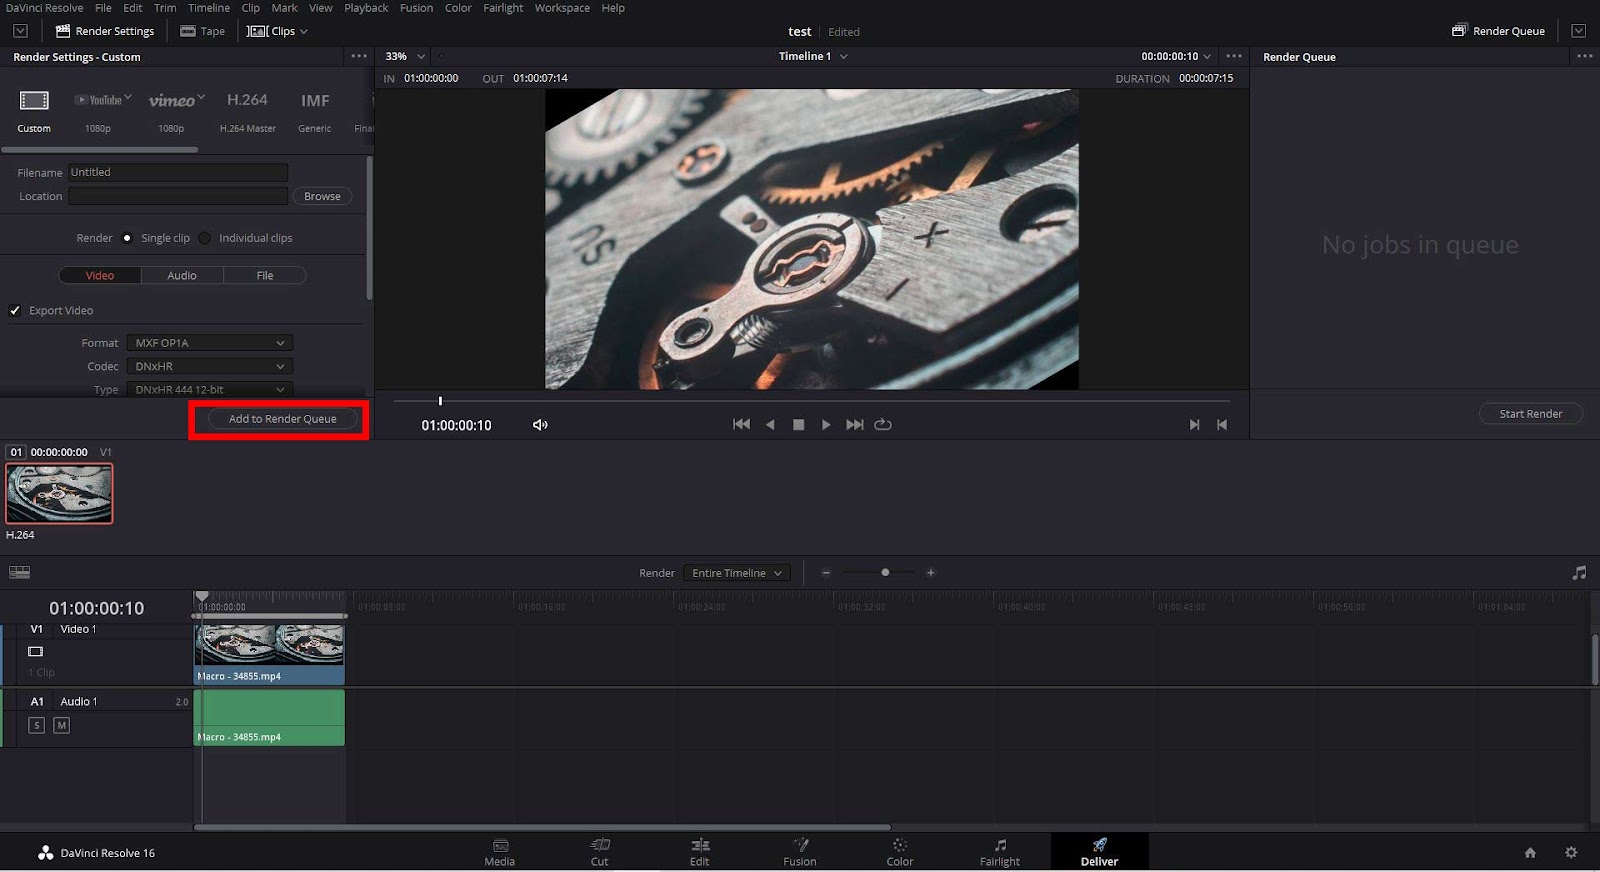This screenshot has height=872, width=1600.
Task: Jump to last frame in viewer transport
Action: [x=854, y=424]
